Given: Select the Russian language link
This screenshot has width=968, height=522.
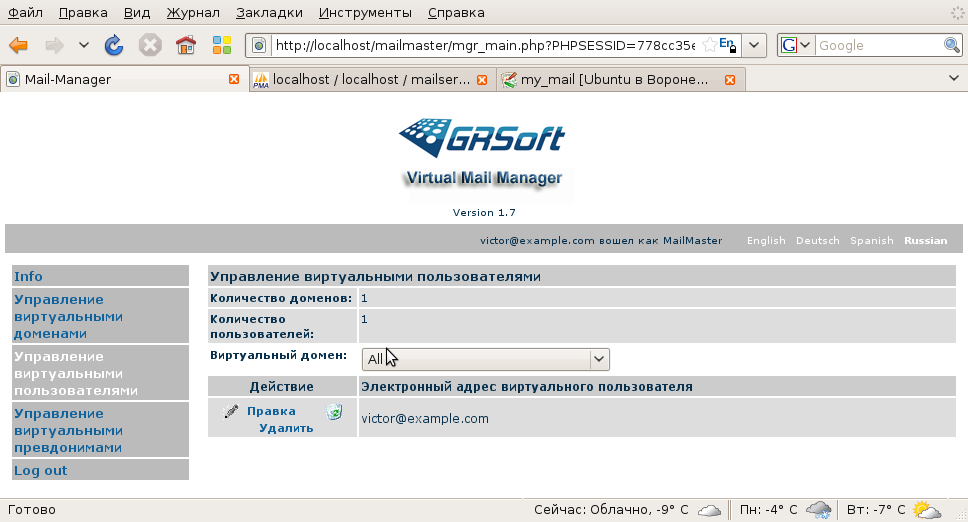Looking at the screenshot, I should pyautogui.click(x=925, y=241).
